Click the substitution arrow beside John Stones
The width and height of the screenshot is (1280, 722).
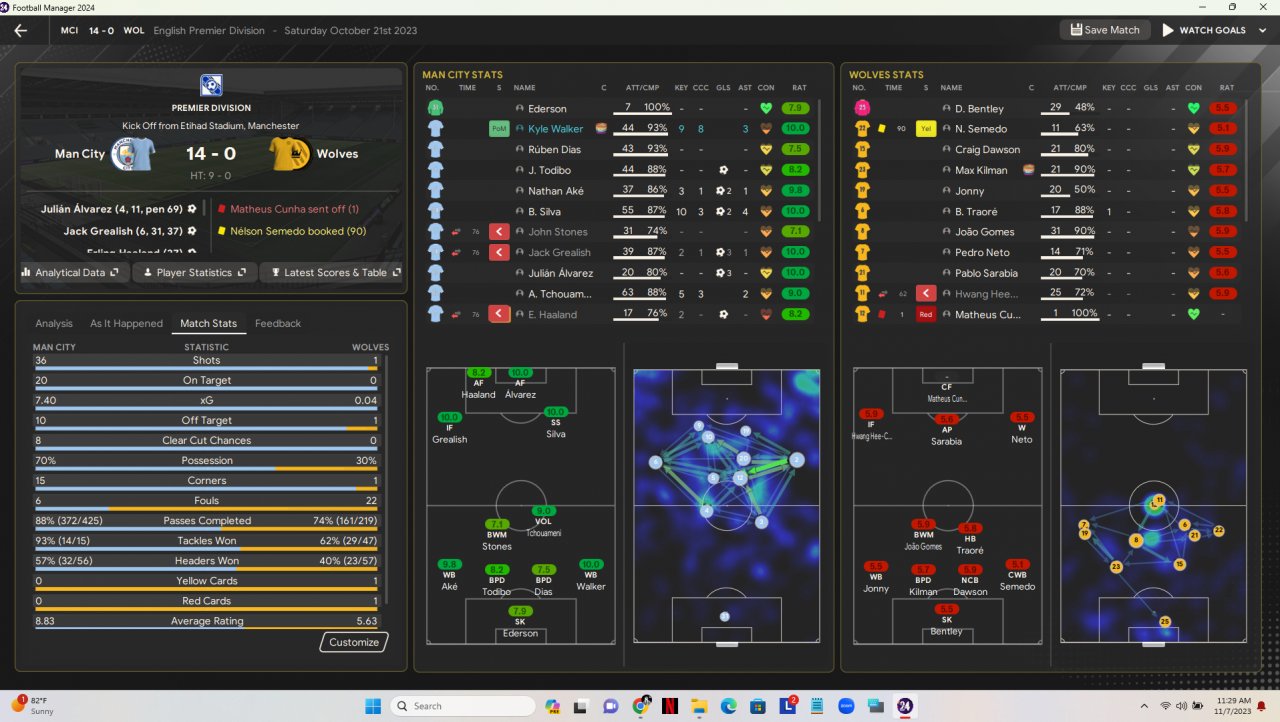click(499, 232)
